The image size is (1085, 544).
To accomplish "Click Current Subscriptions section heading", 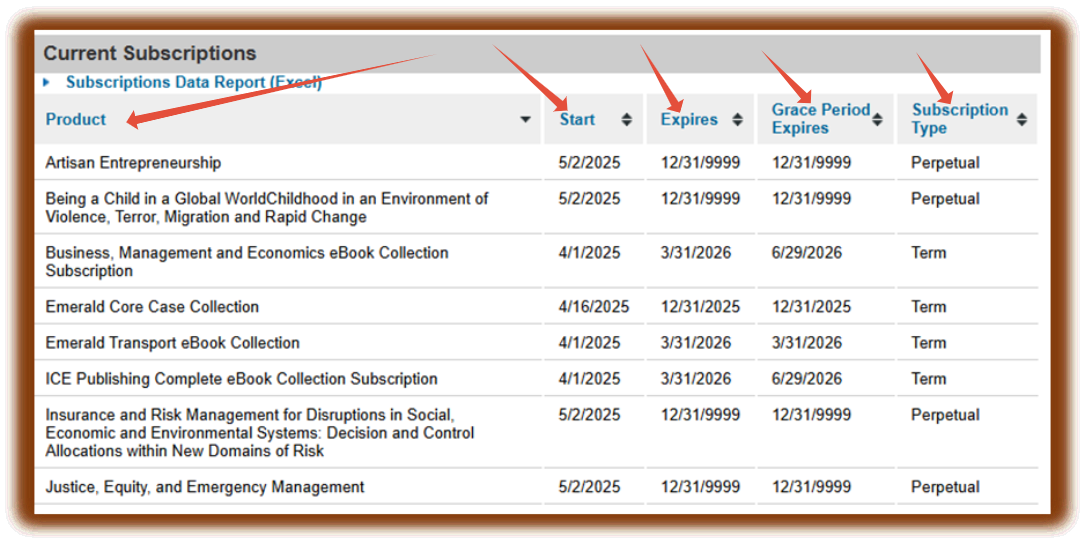I will [150, 53].
